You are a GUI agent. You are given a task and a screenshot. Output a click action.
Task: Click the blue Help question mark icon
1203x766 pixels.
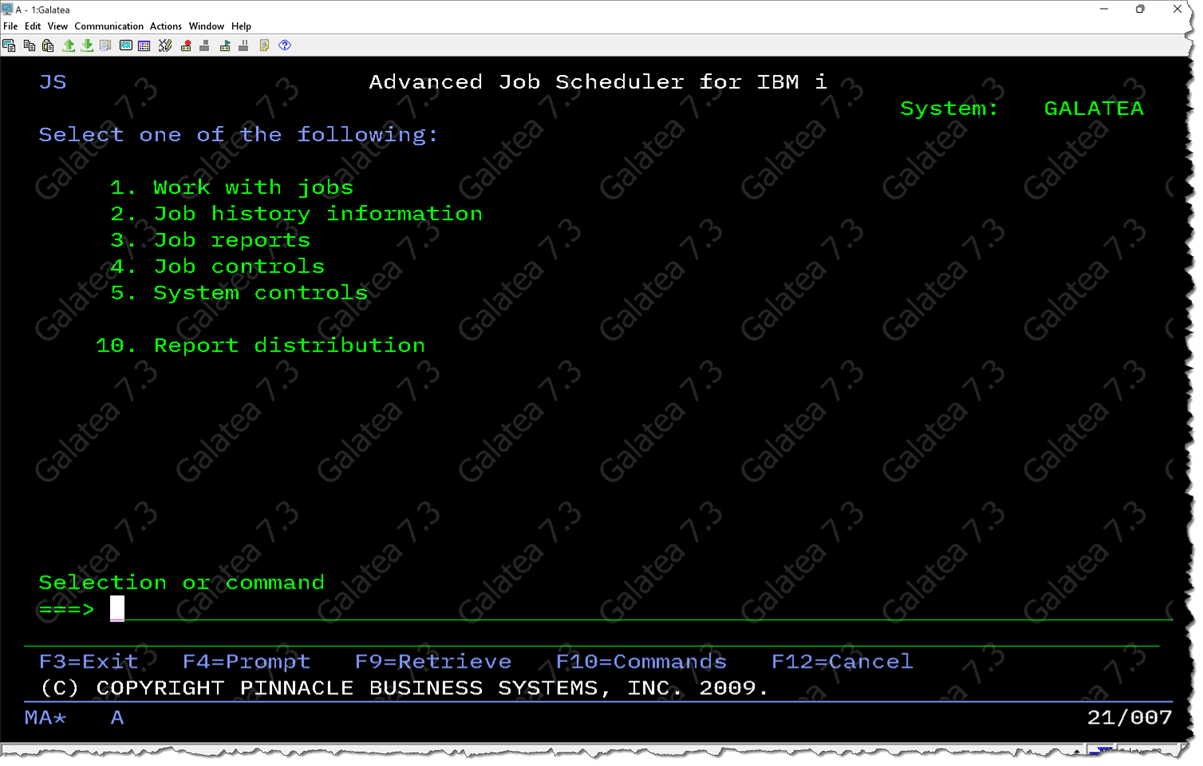[x=285, y=45]
